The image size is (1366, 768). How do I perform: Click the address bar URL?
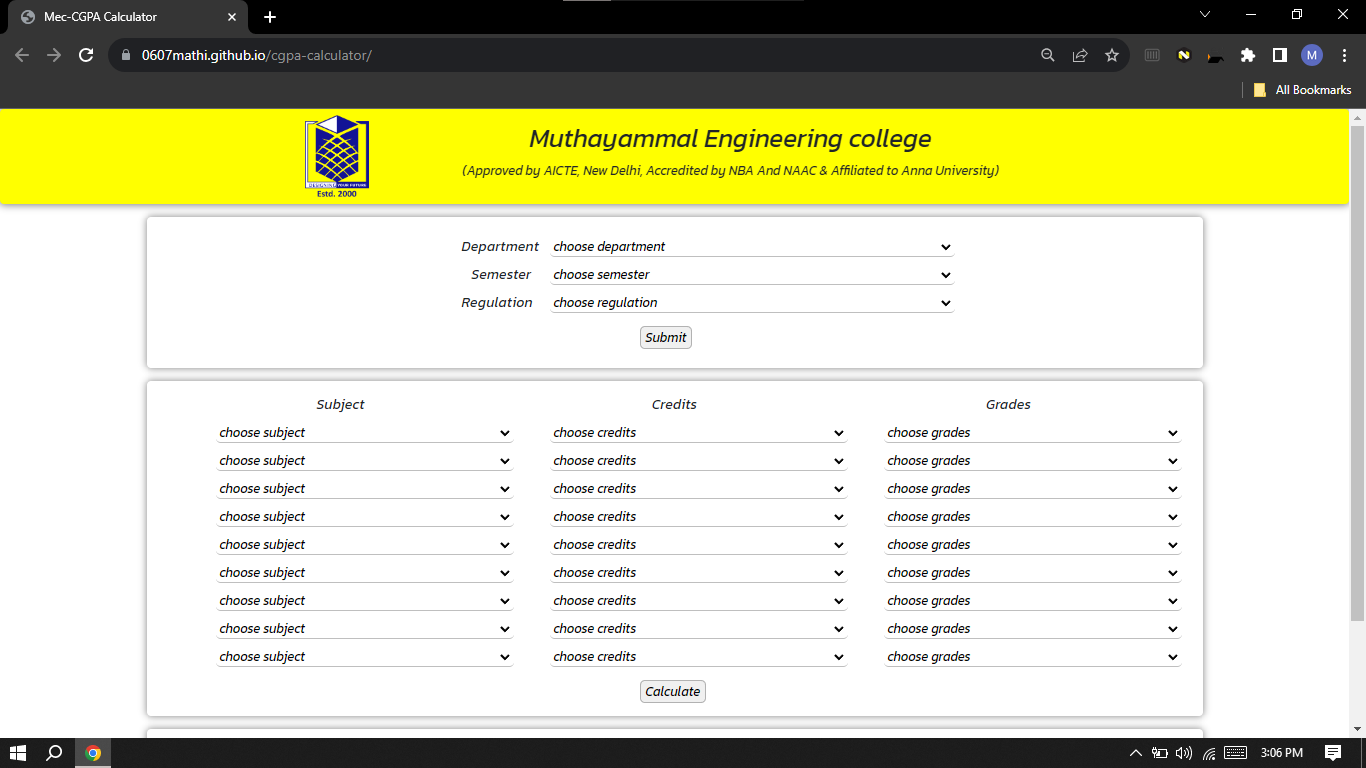tap(257, 55)
